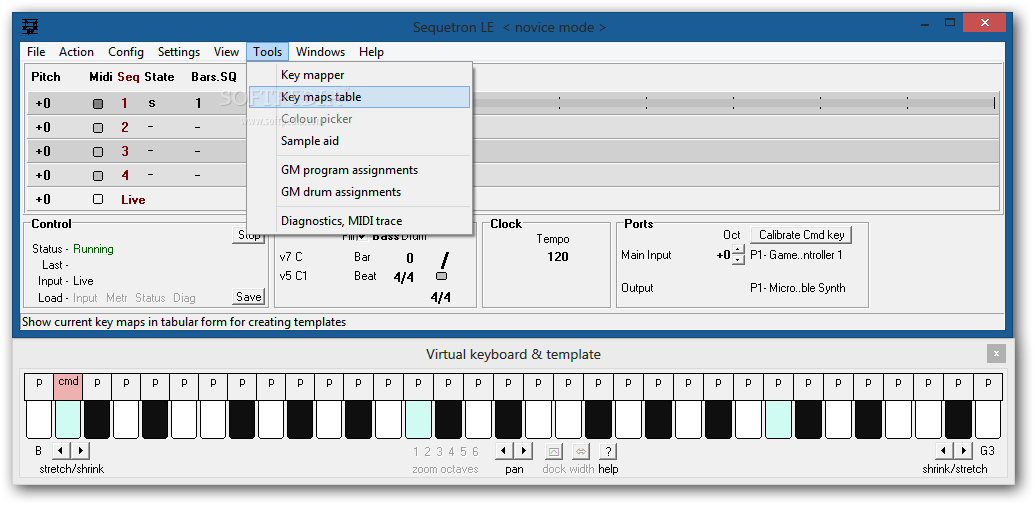This screenshot has height=505, width=1035.
Task: Toggle Midi checkbox for sequence 2
Action: click(98, 127)
